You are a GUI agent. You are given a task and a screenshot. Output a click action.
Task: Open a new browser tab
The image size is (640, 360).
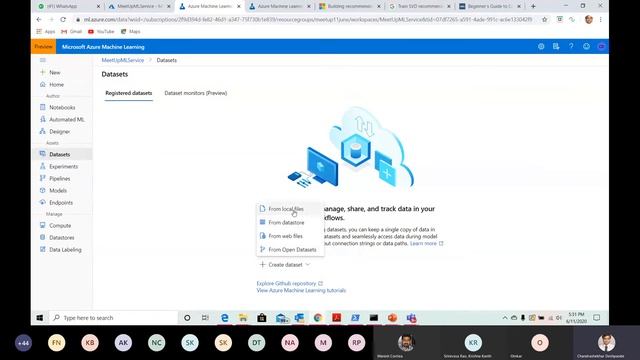point(533,6)
